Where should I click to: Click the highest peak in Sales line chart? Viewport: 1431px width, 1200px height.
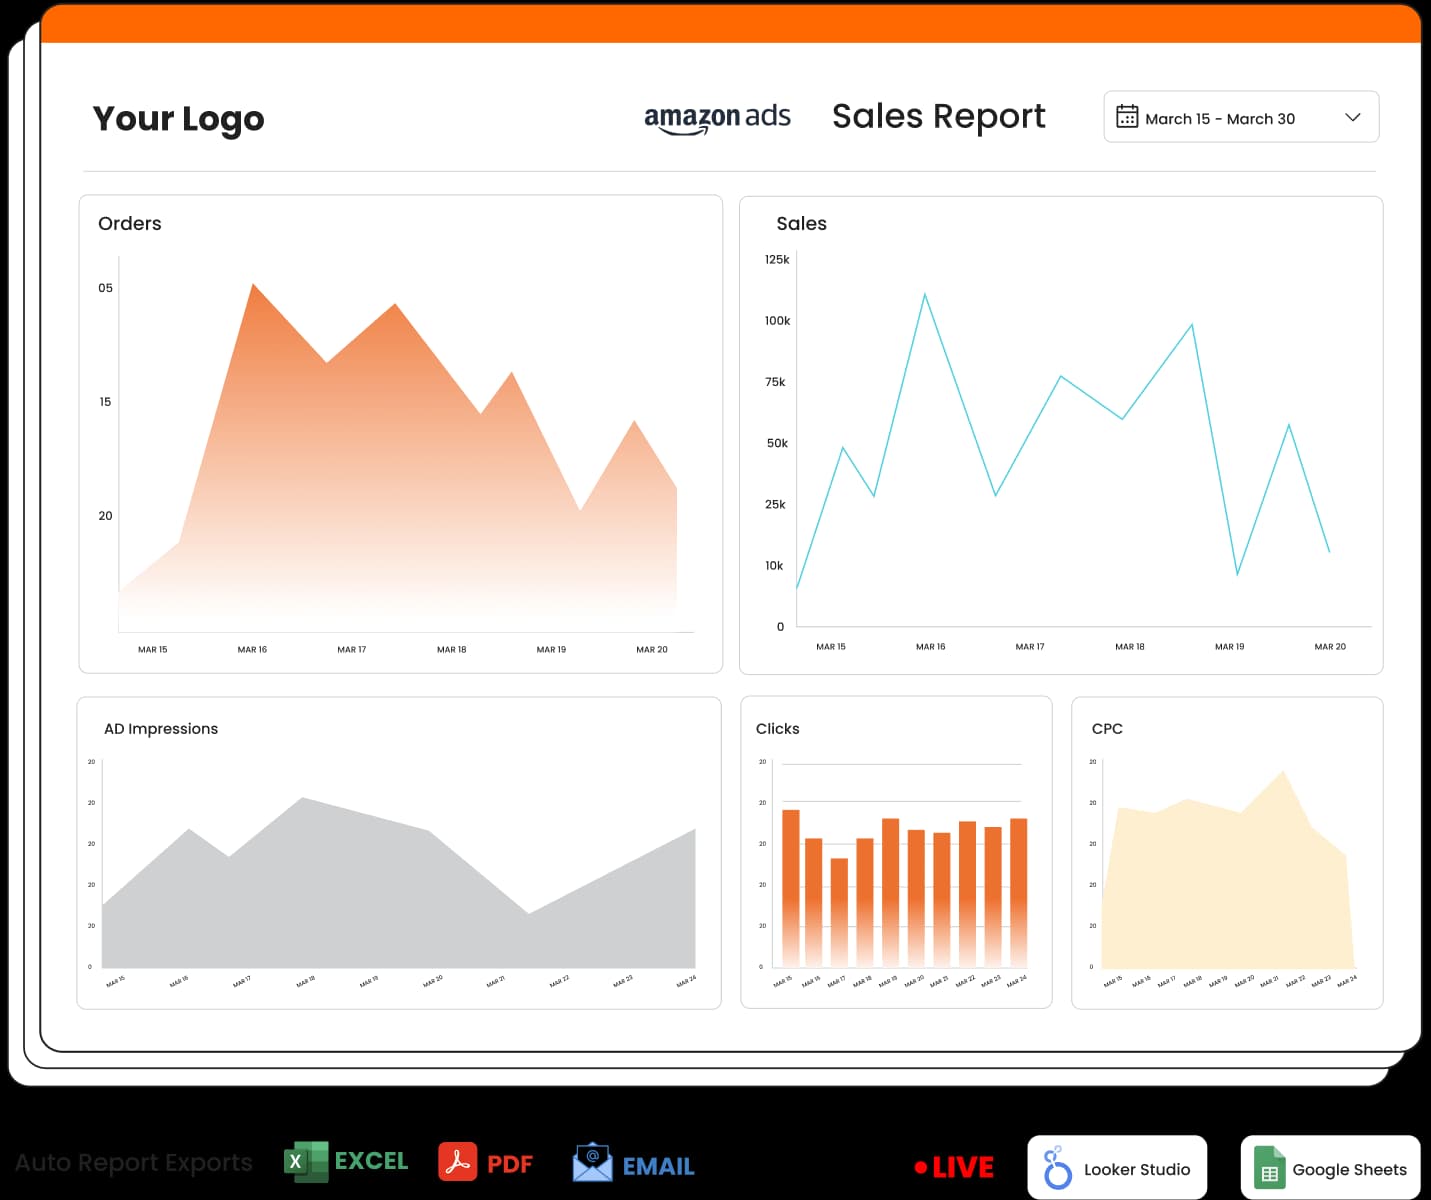pos(924,295)
